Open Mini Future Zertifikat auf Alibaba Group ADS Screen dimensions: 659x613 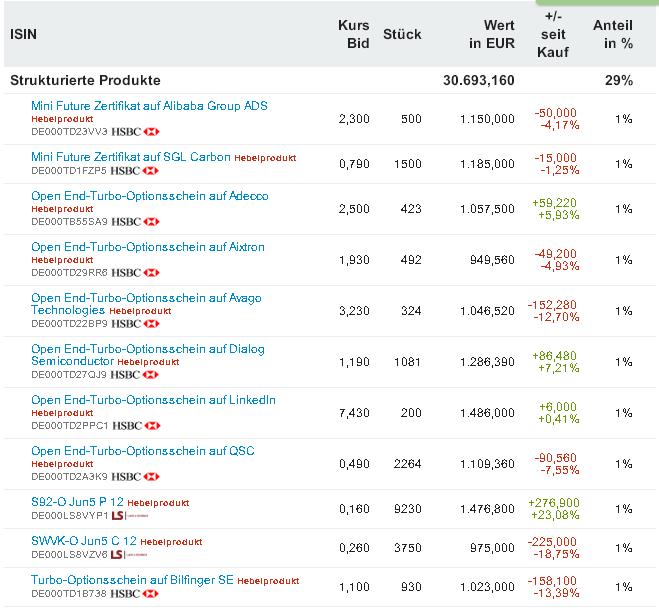[149, 105]
